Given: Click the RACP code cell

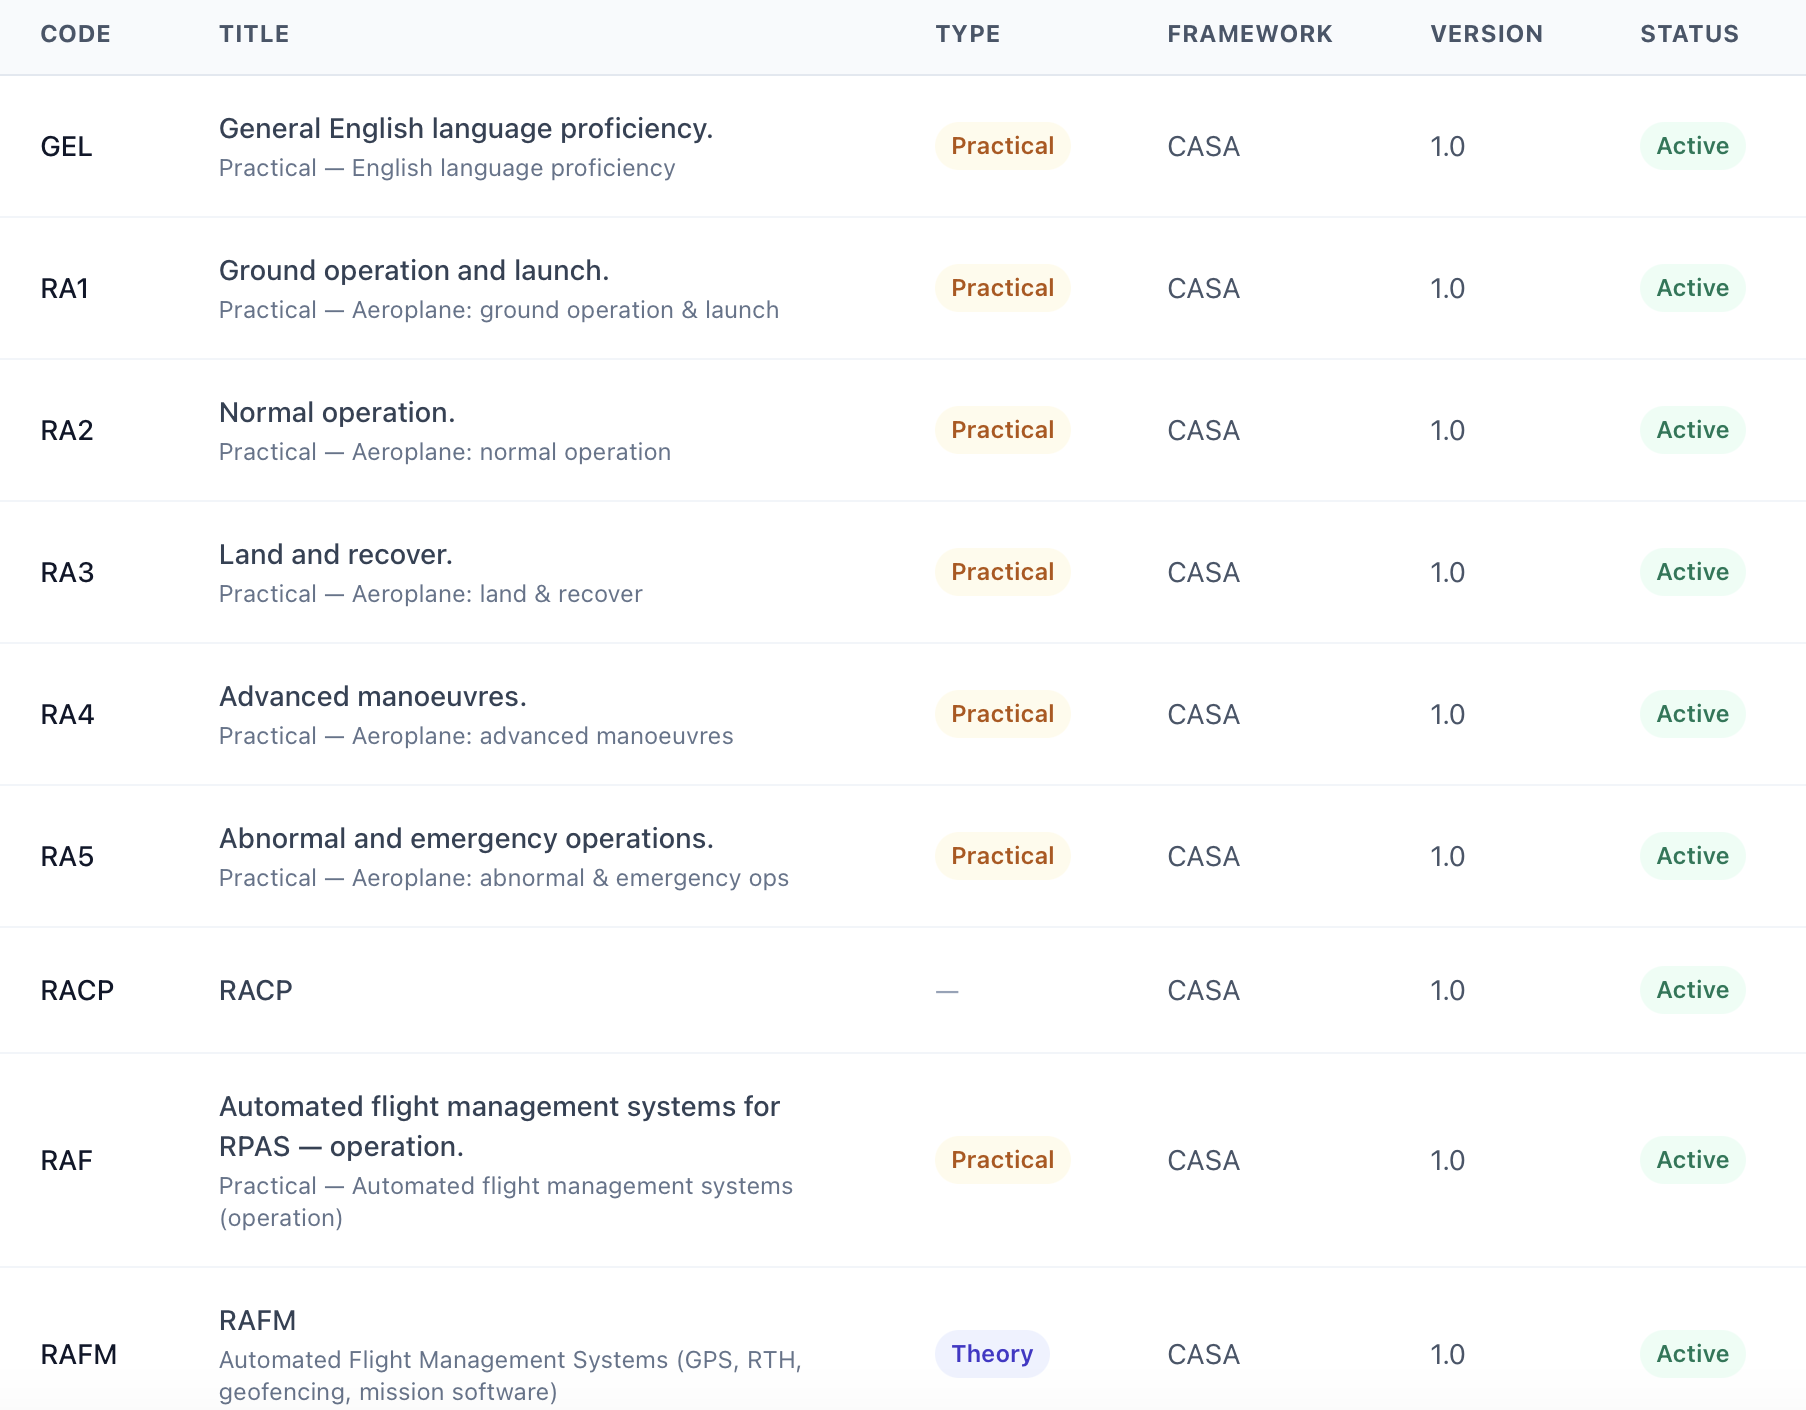Looking at the screenshot, I should coord(76,990).
